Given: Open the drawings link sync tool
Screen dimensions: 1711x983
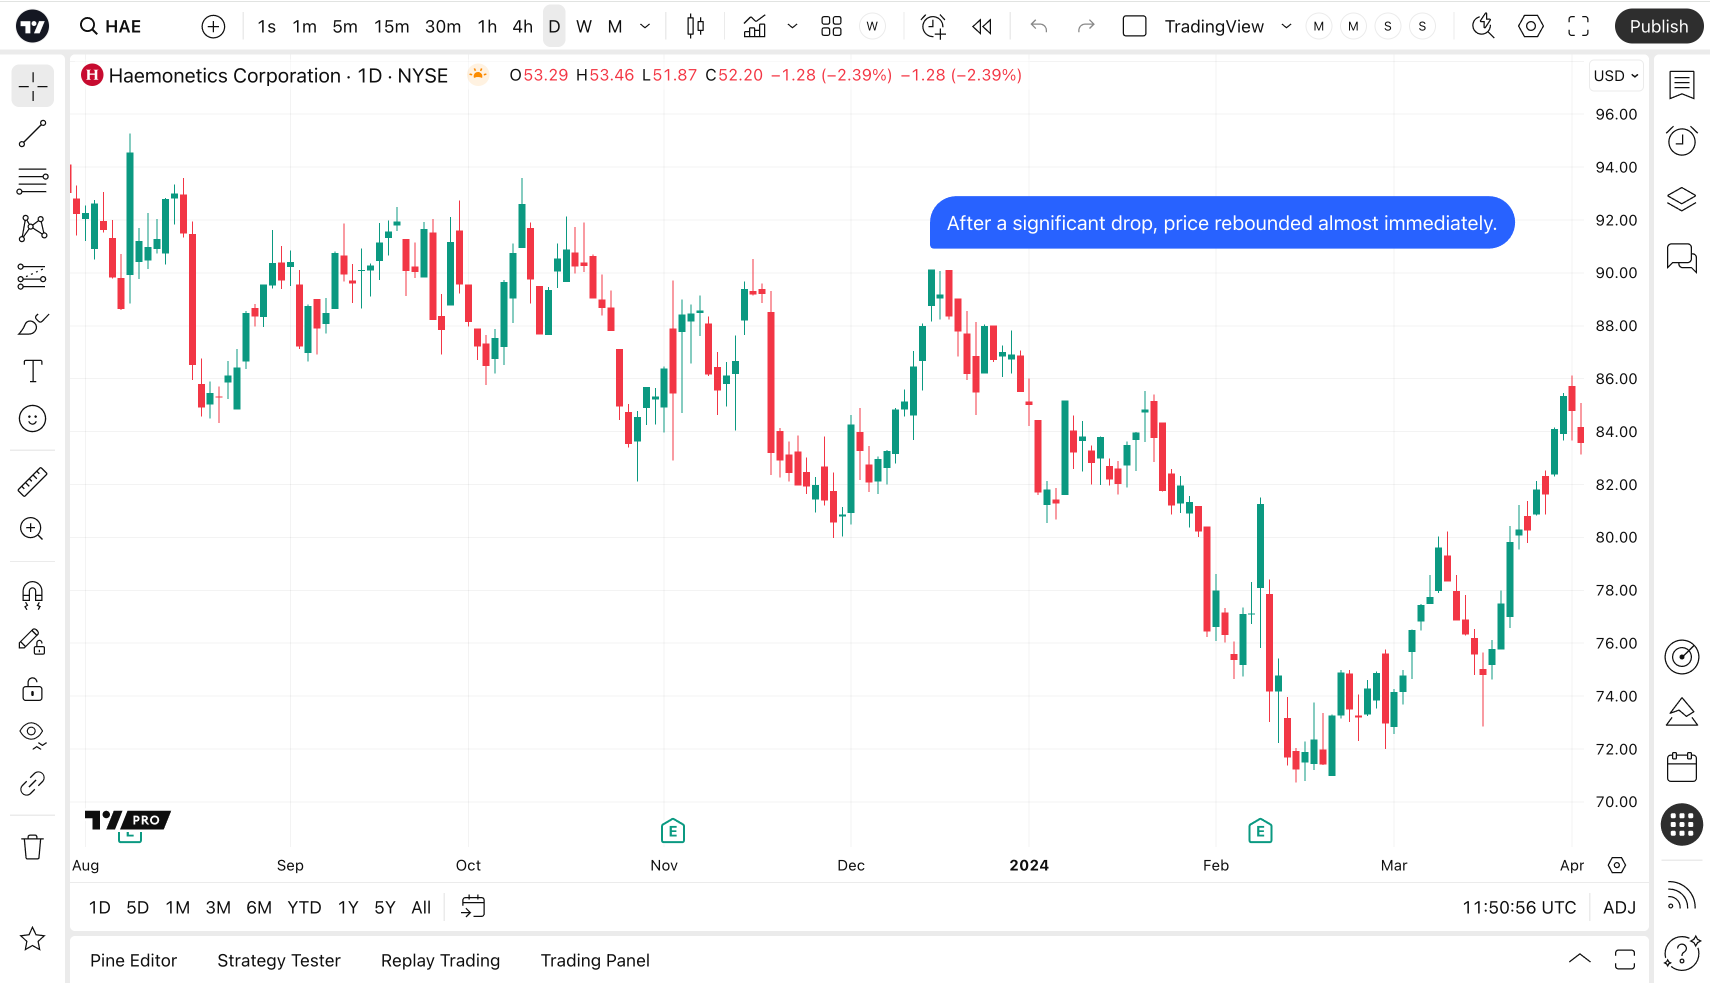Looking at the screenshot, I should coord(32,783).
